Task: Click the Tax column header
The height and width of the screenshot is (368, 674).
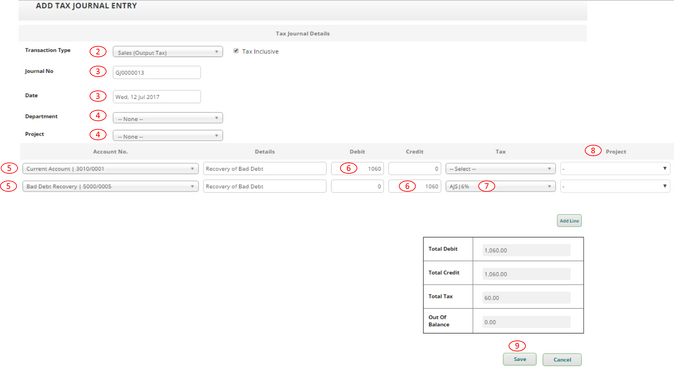Action: tap(500, 152)
